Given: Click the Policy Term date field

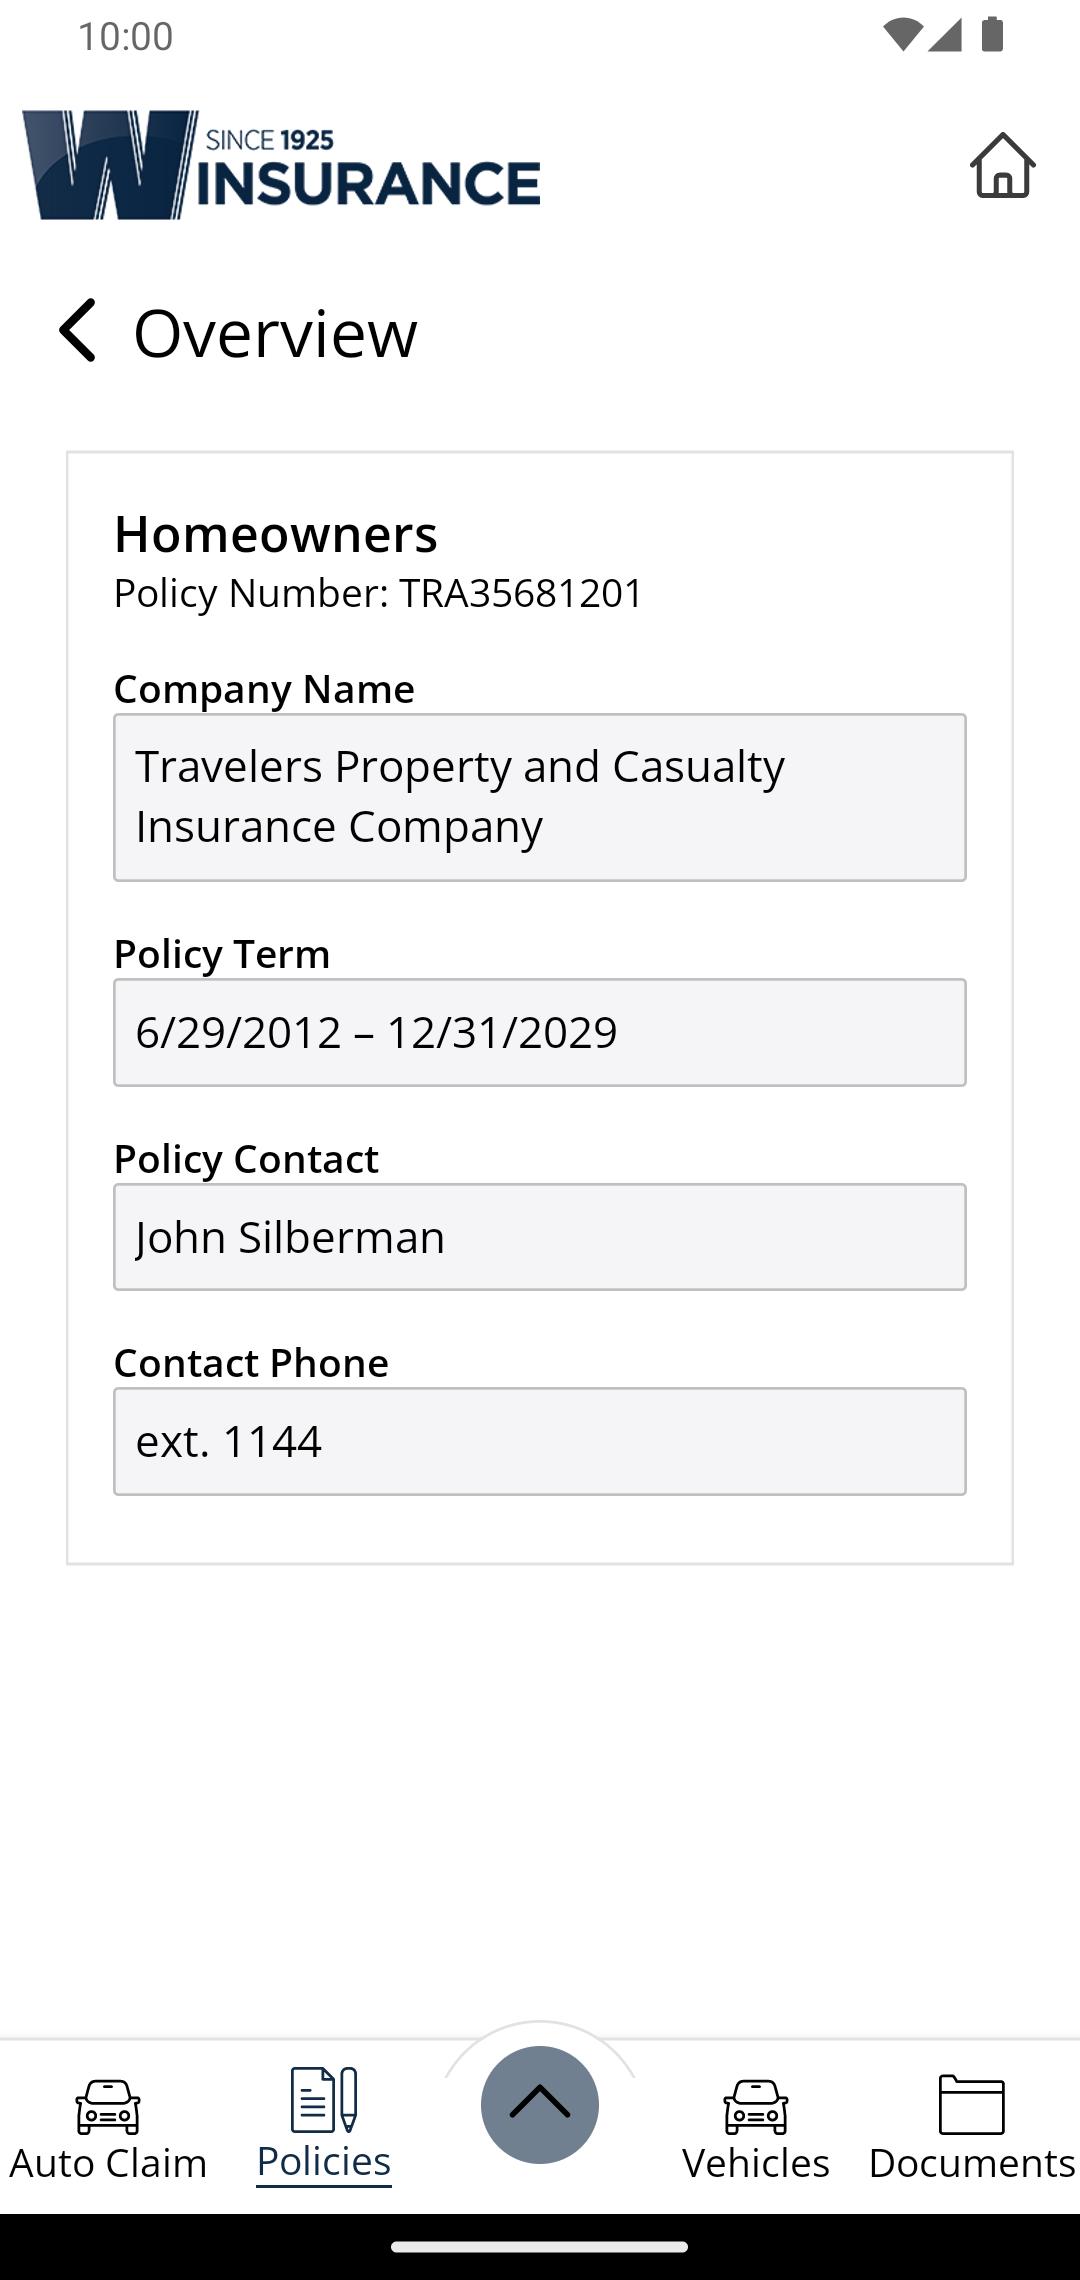Looking at the screenshot, I should [540, 1032].
